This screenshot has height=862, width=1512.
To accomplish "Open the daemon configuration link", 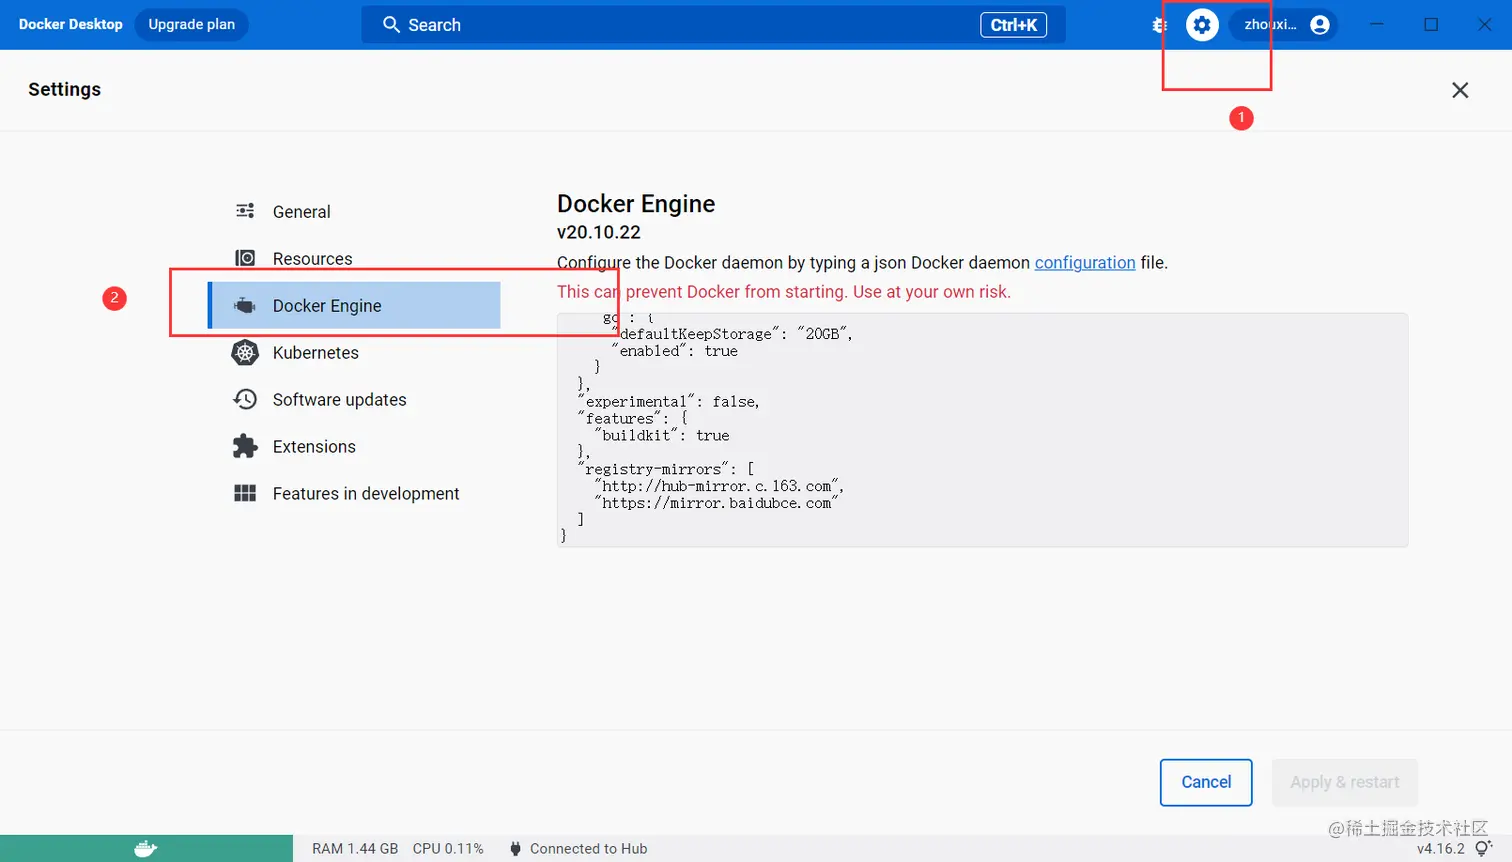I will point(1085,262).
